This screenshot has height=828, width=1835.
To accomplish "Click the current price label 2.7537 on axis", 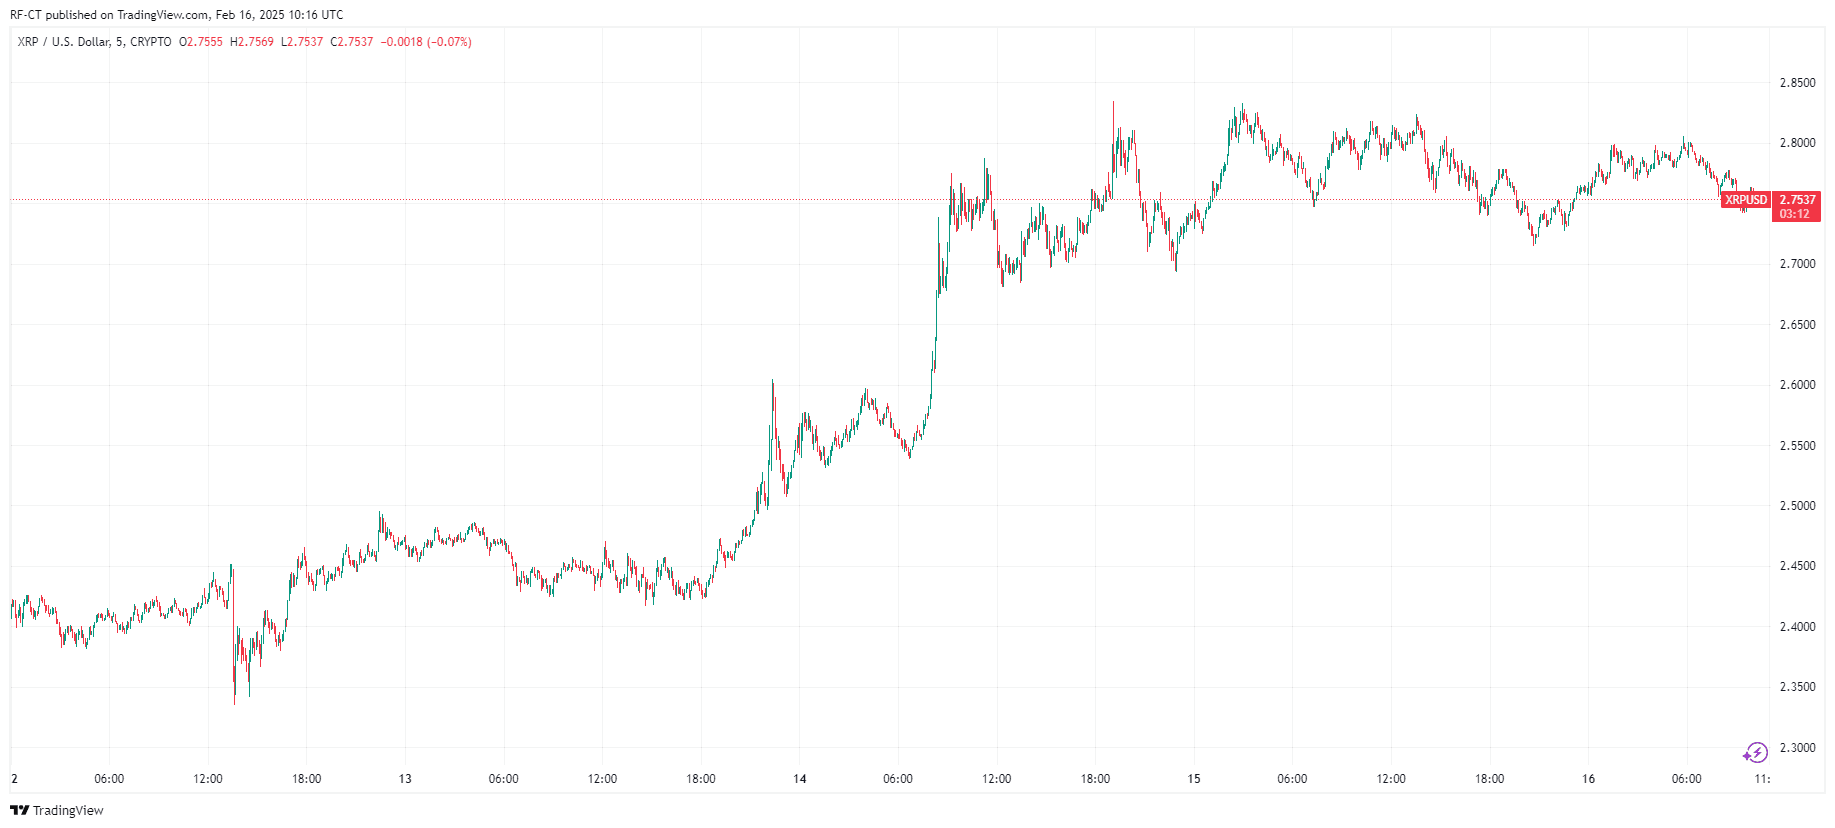I will (x=1797, y=200).
